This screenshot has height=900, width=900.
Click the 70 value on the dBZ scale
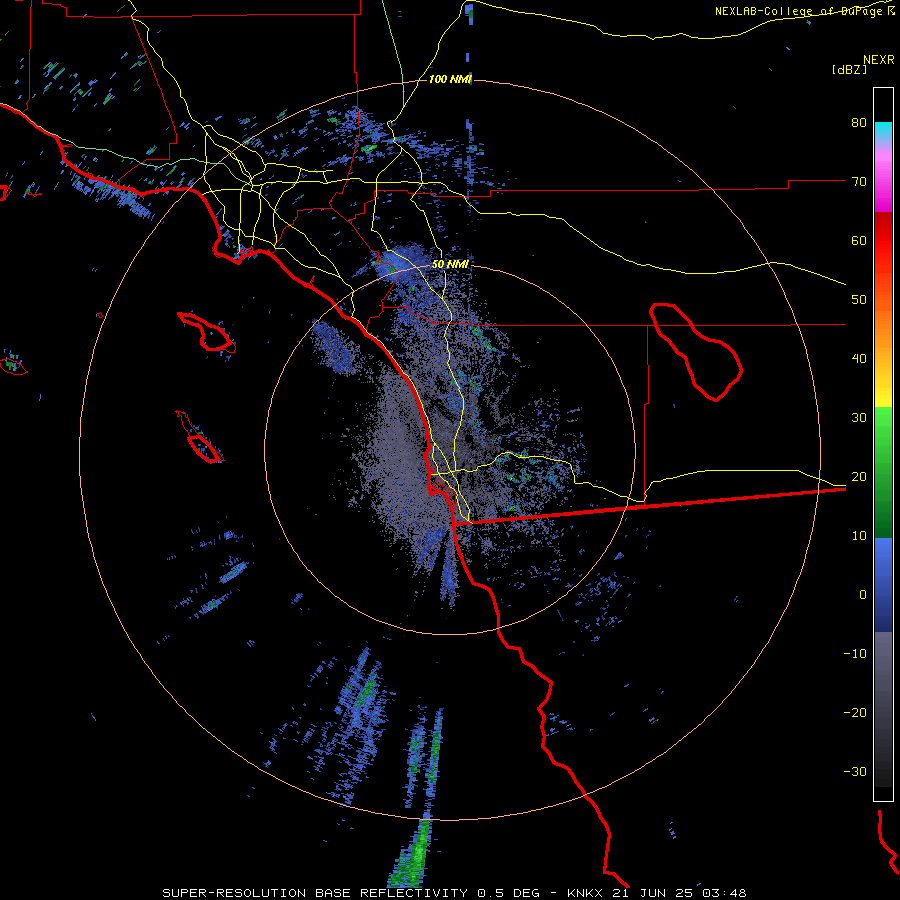point(859,182)
